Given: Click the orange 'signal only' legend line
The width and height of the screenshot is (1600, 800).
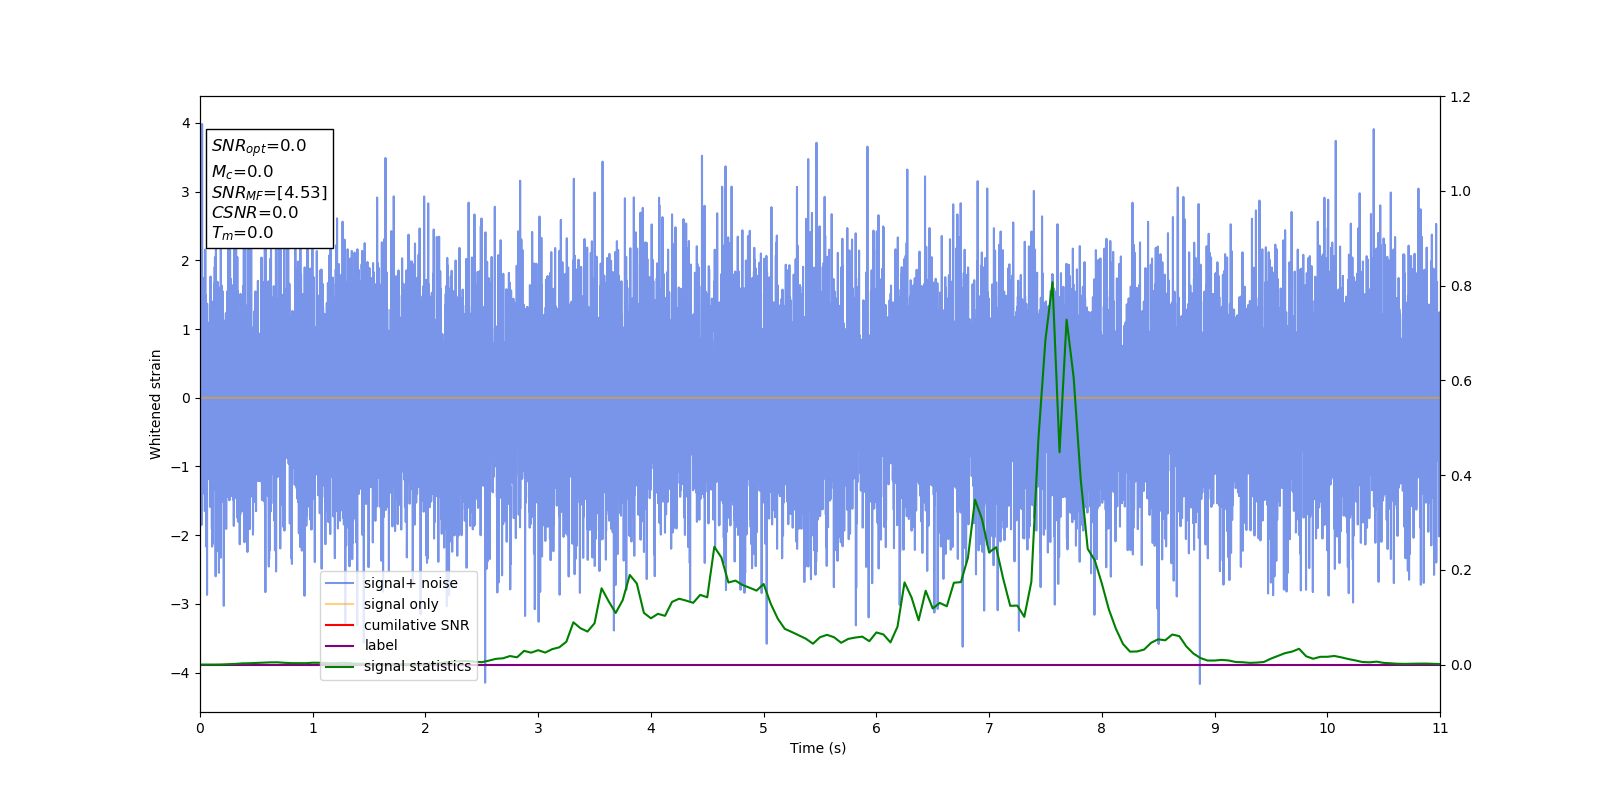Looking at the screenshot, I should click(340, 604).
